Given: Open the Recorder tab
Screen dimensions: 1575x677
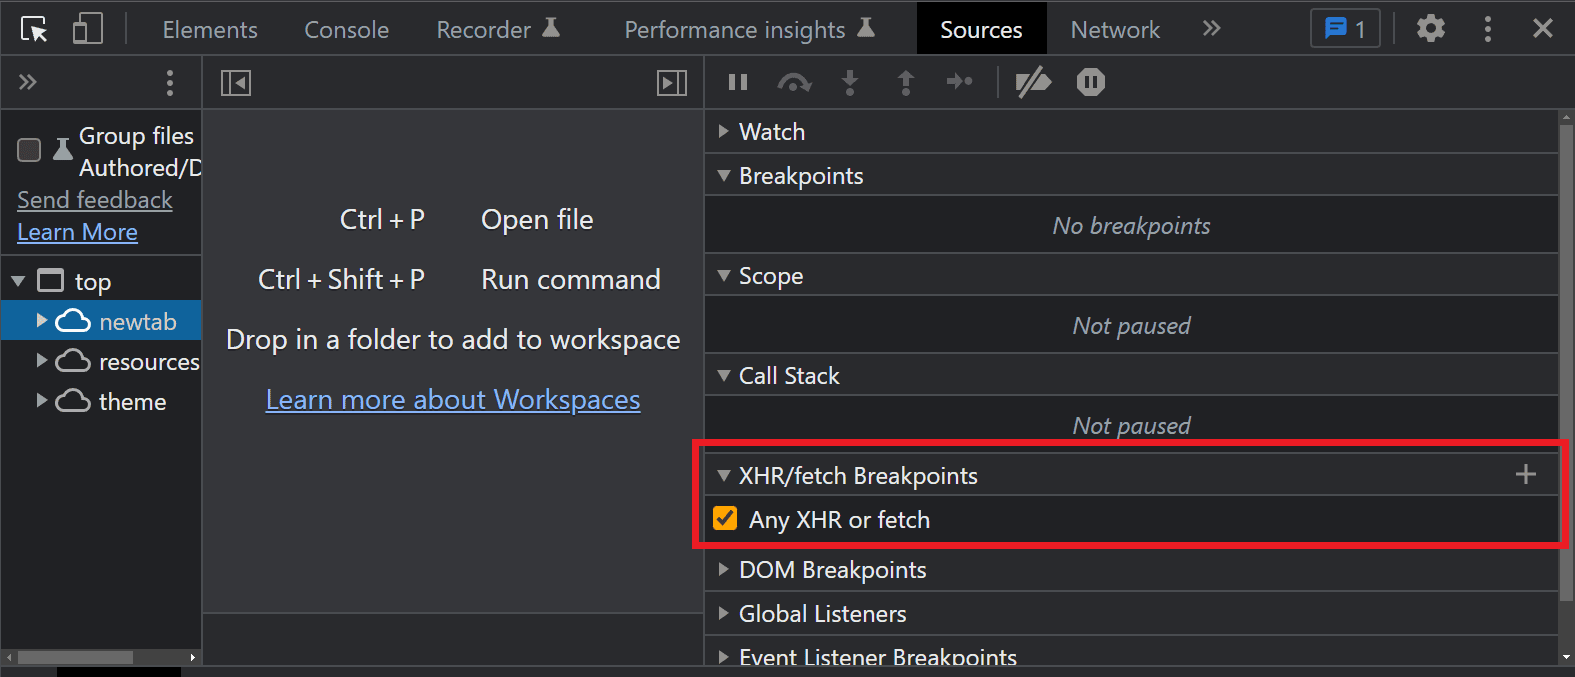Looking at the screenshot, I should (498, 30).
